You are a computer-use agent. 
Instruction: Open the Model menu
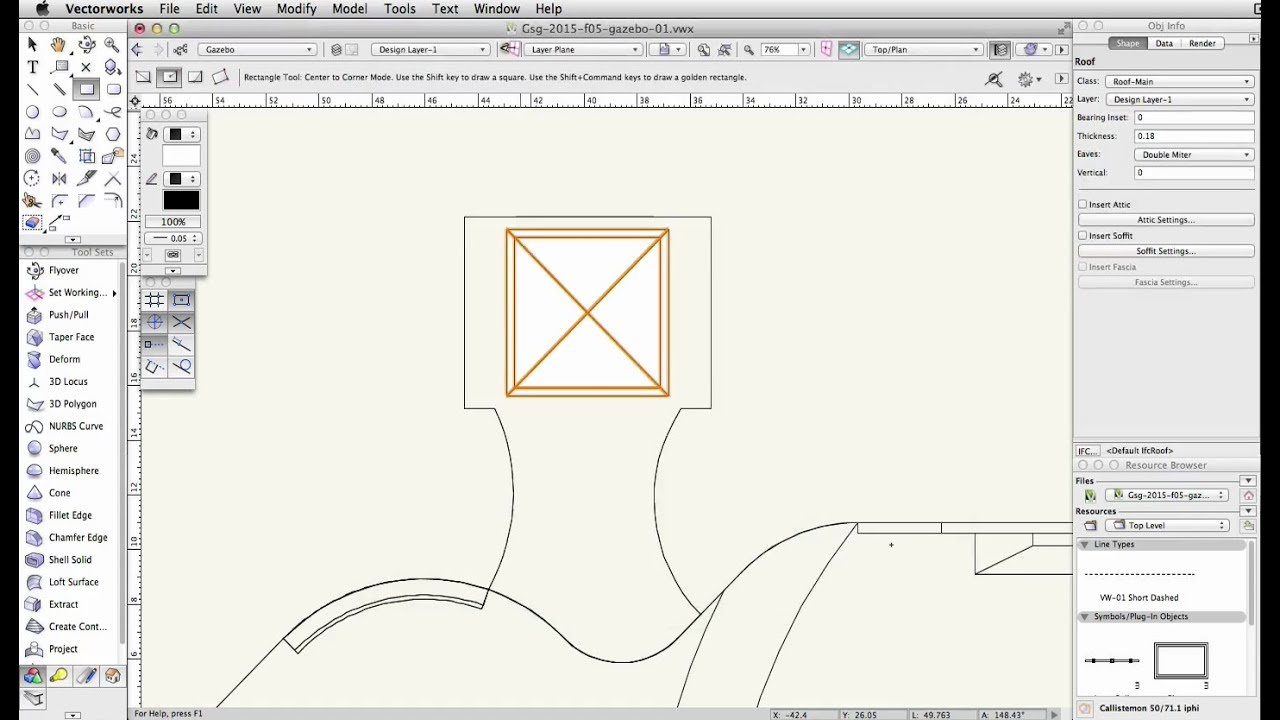click(350, 9)
